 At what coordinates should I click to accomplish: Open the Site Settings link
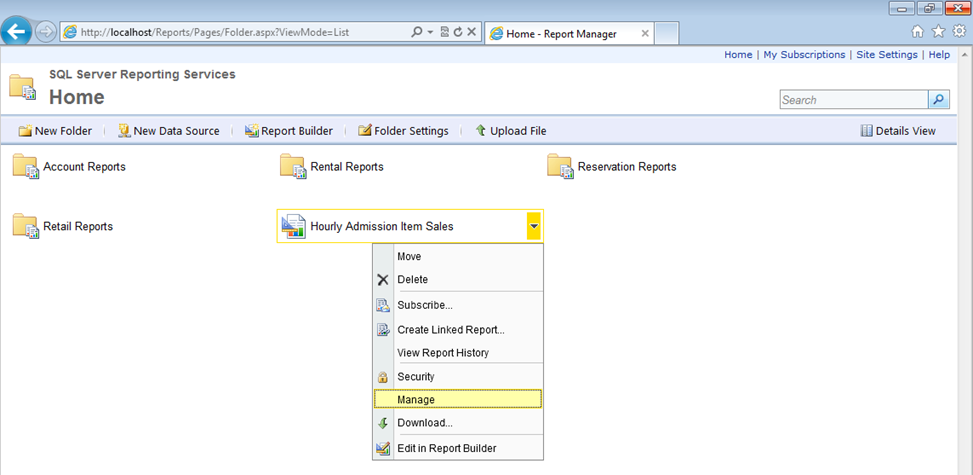[x=887, y=55]
